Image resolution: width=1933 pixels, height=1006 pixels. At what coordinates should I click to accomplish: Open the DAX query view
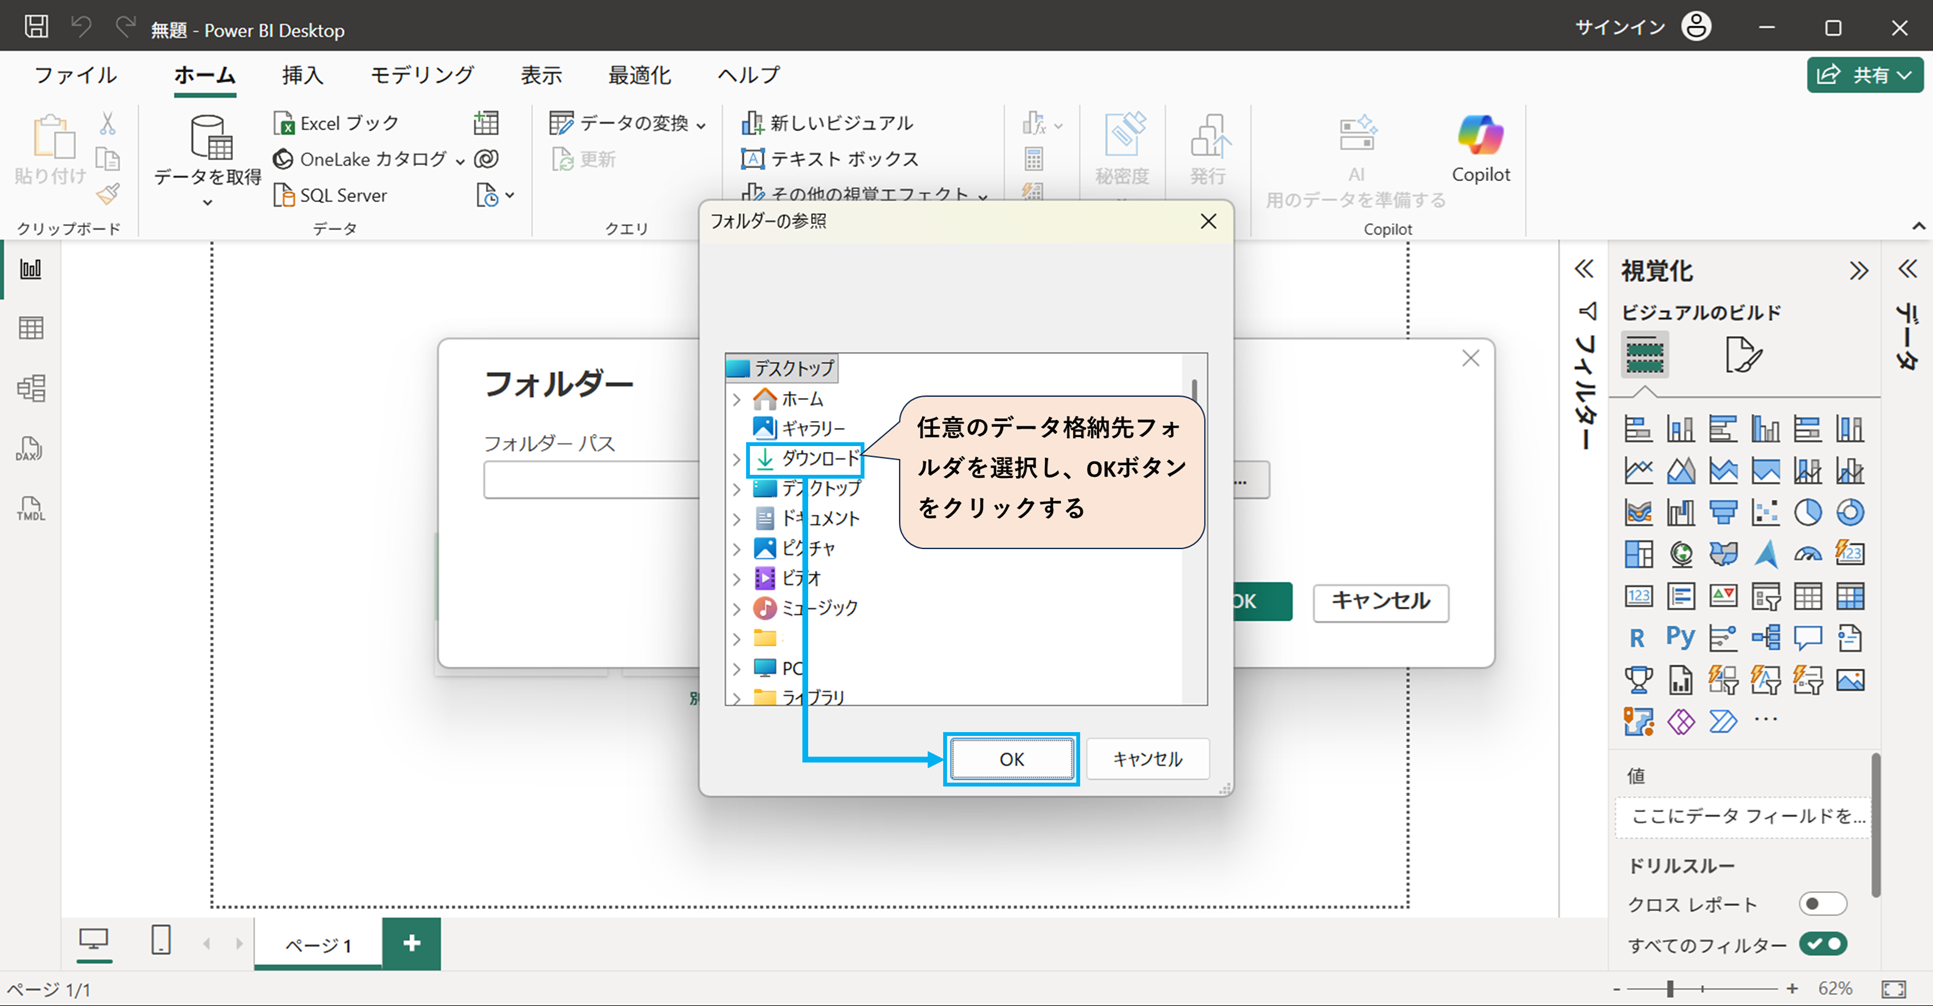(28, 450)
